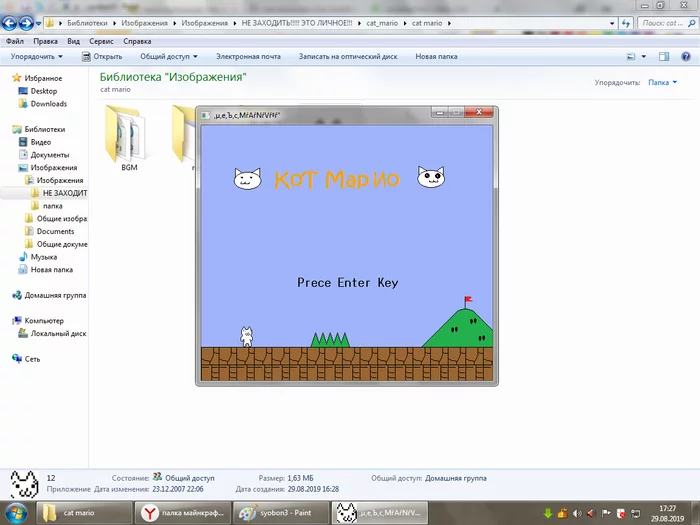Viewport: 700px width, 525px height.
Task: Switch to 'syobon3 - Paint' taskbar button
Action: [x=281, y=513]
